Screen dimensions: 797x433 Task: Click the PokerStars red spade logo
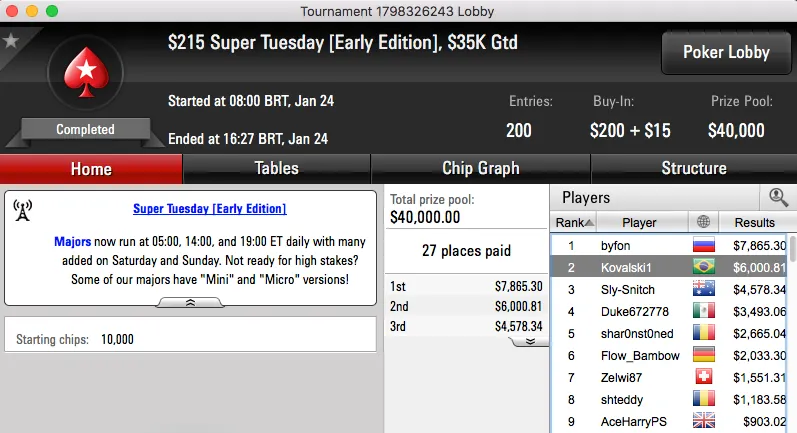click(x=85, y=75)
